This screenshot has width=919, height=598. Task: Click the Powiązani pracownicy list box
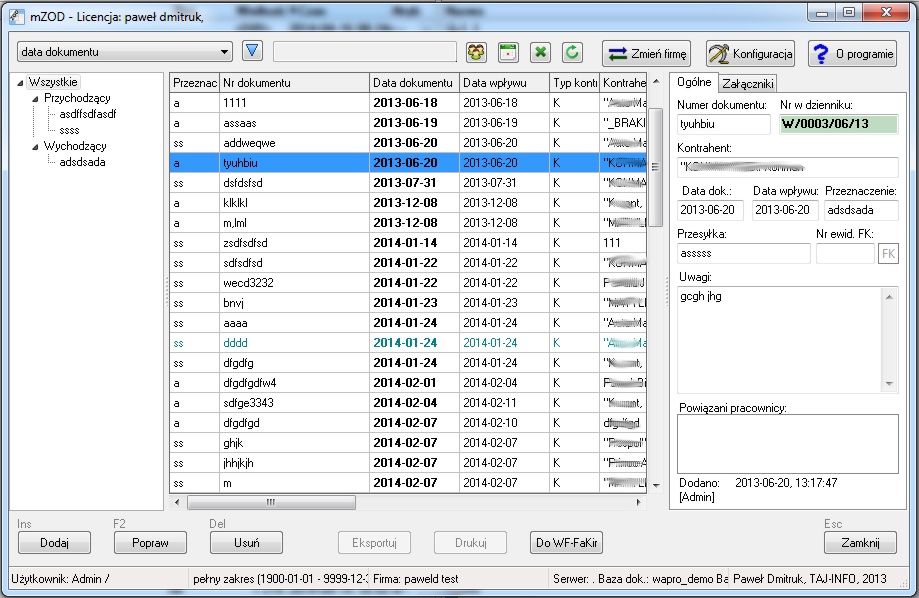(788, 444)
